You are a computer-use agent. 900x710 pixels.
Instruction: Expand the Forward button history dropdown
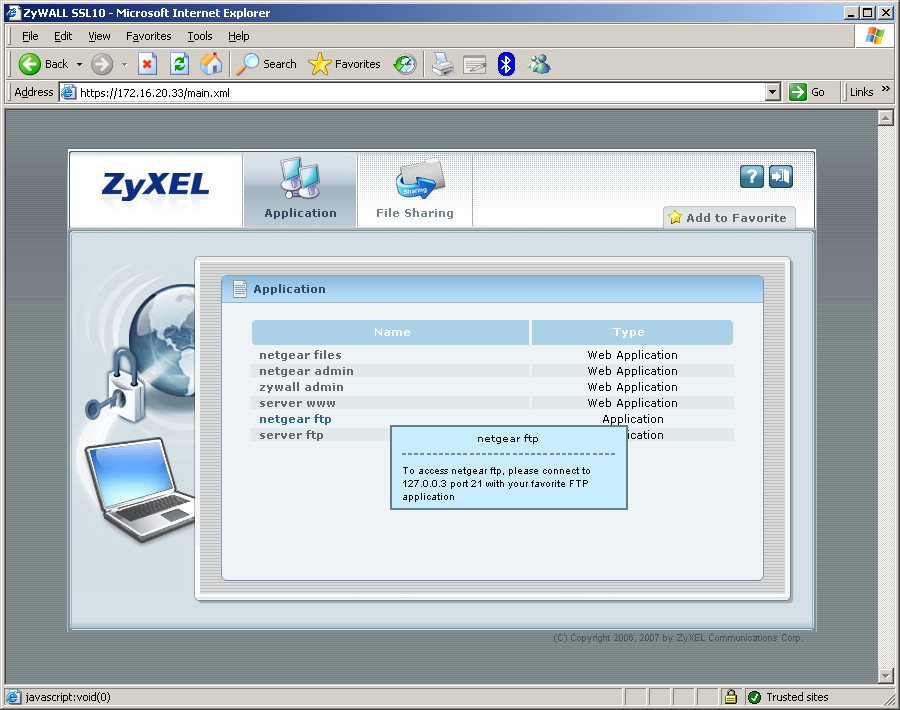point(125,64)
